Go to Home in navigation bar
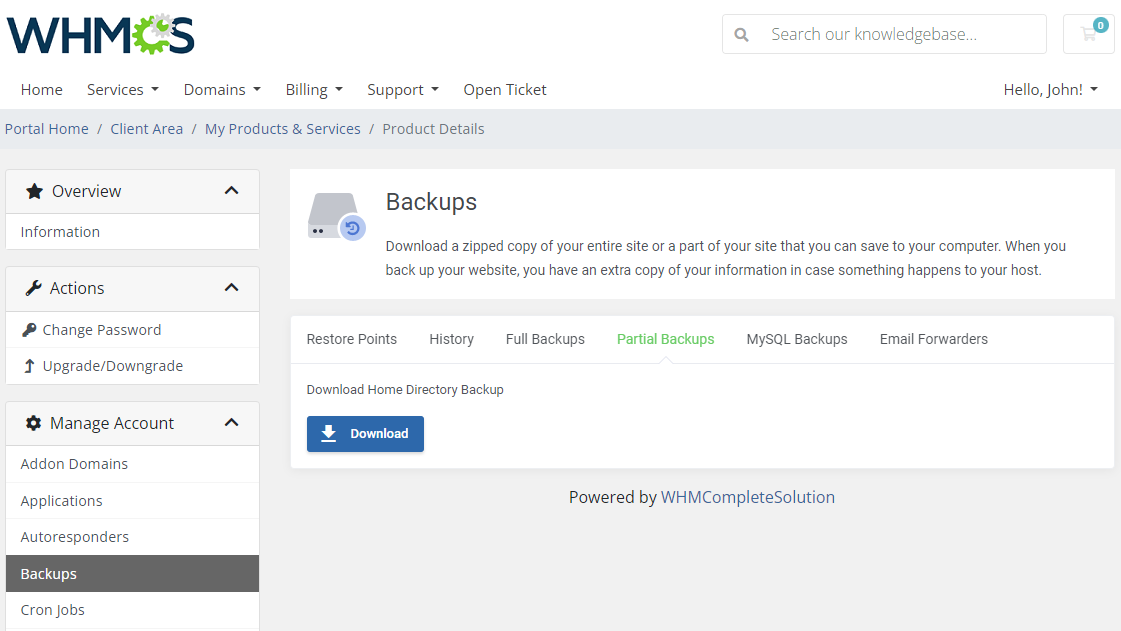Image resolution: width=1121 pixels, height=631 pixels. coord(41,89)
